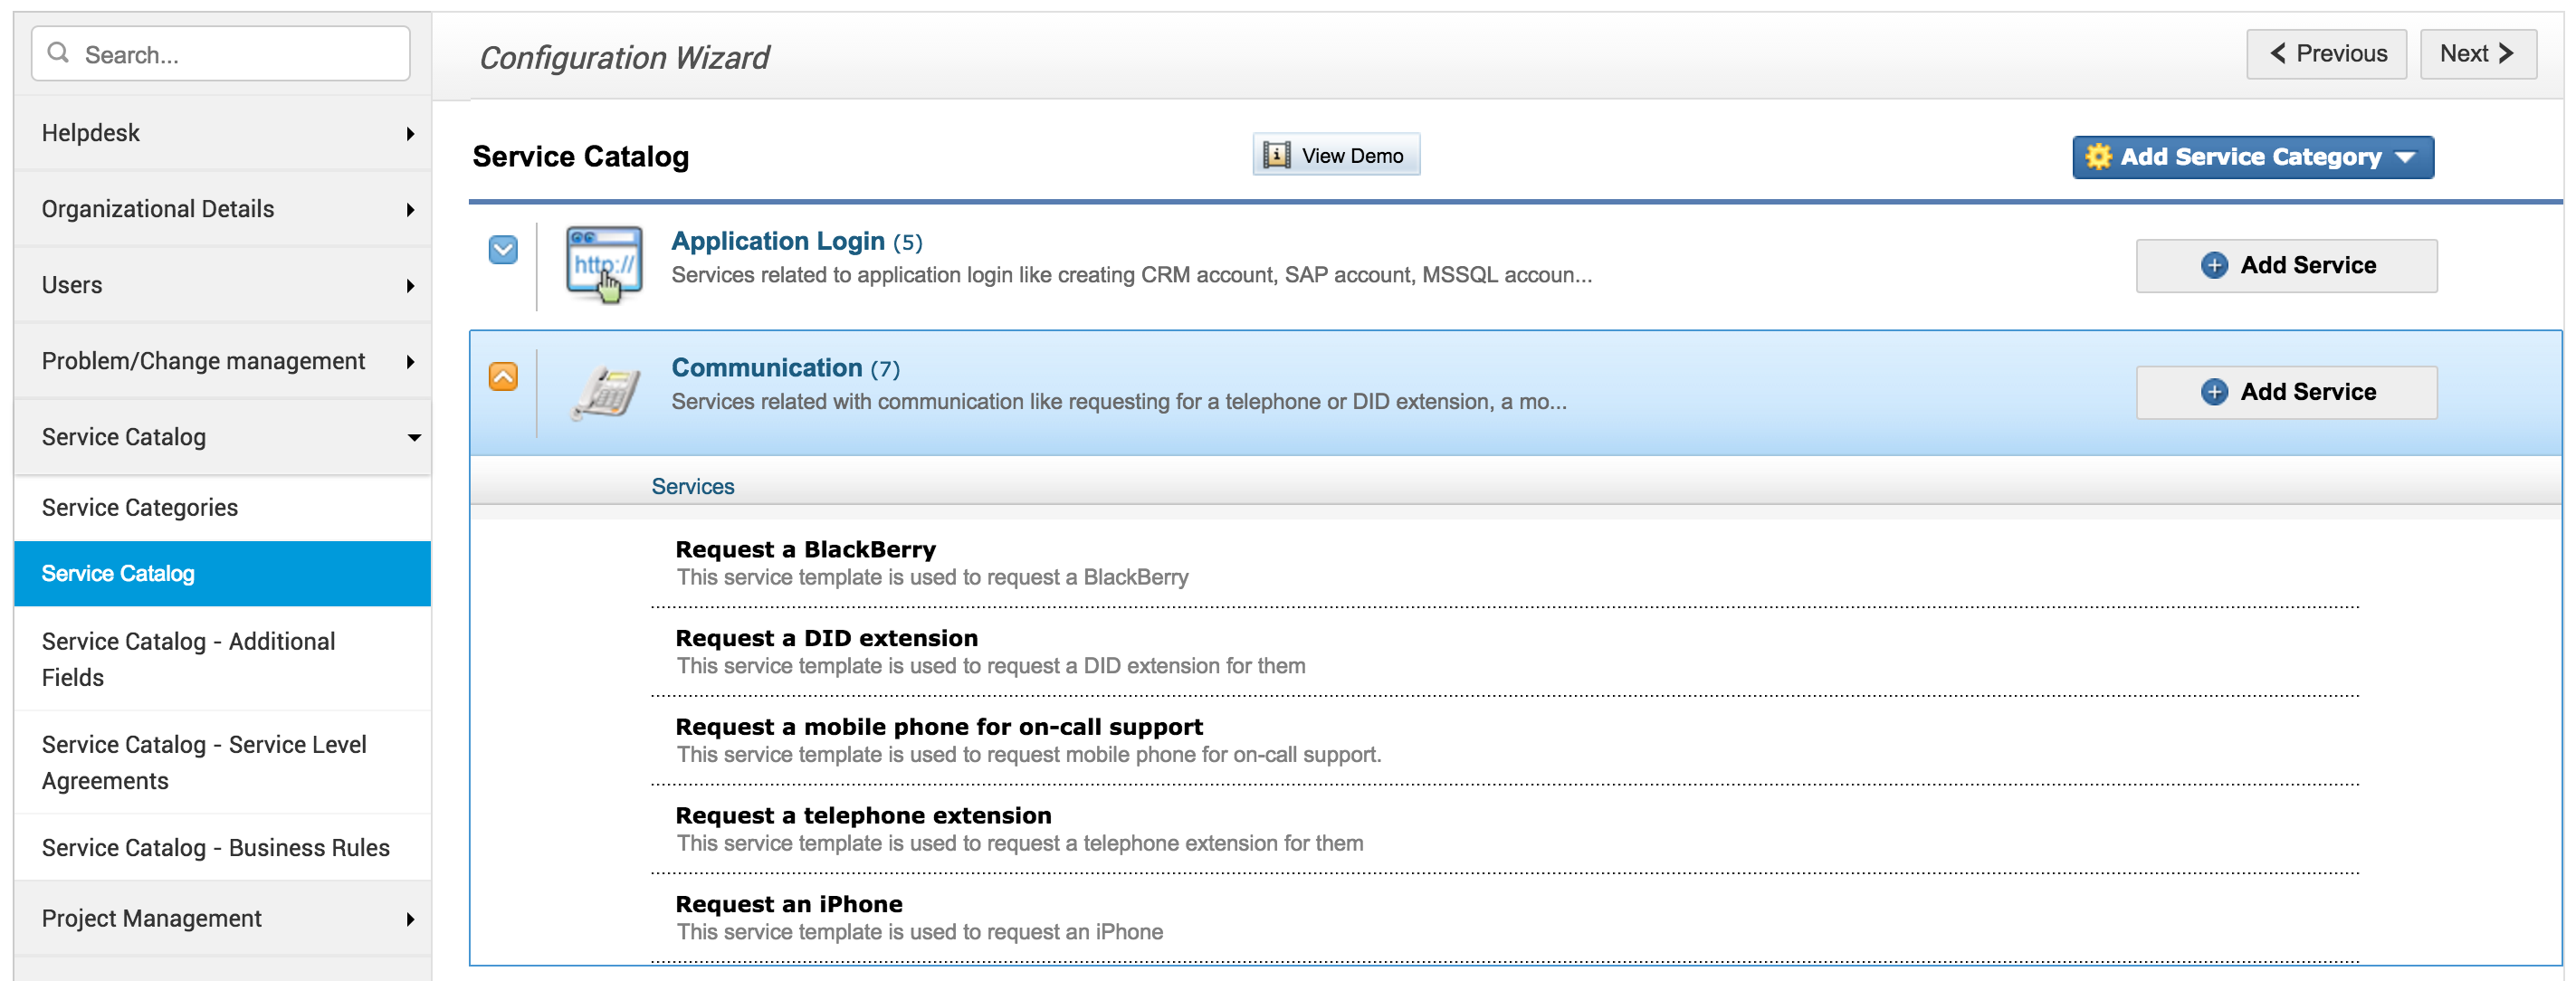Click plus icon in Application Login Add Service

tap(2214, 265)
